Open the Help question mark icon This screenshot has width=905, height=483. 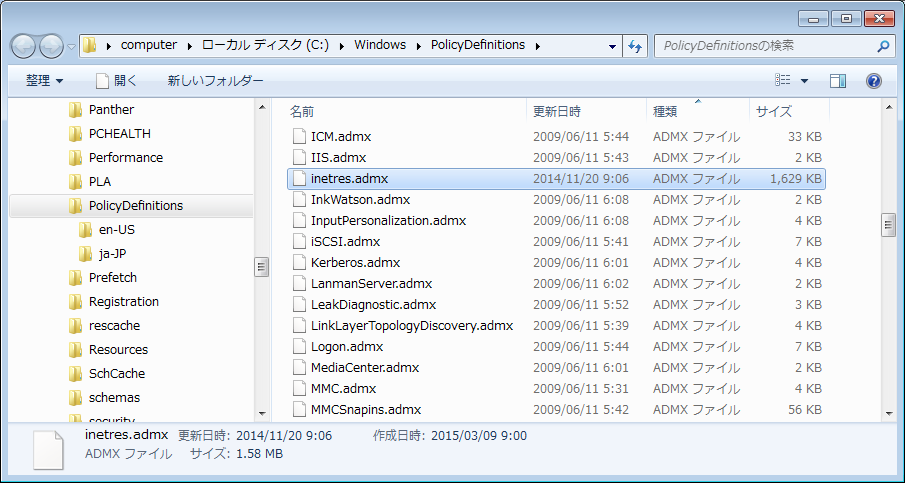click(x=873, y=80)
